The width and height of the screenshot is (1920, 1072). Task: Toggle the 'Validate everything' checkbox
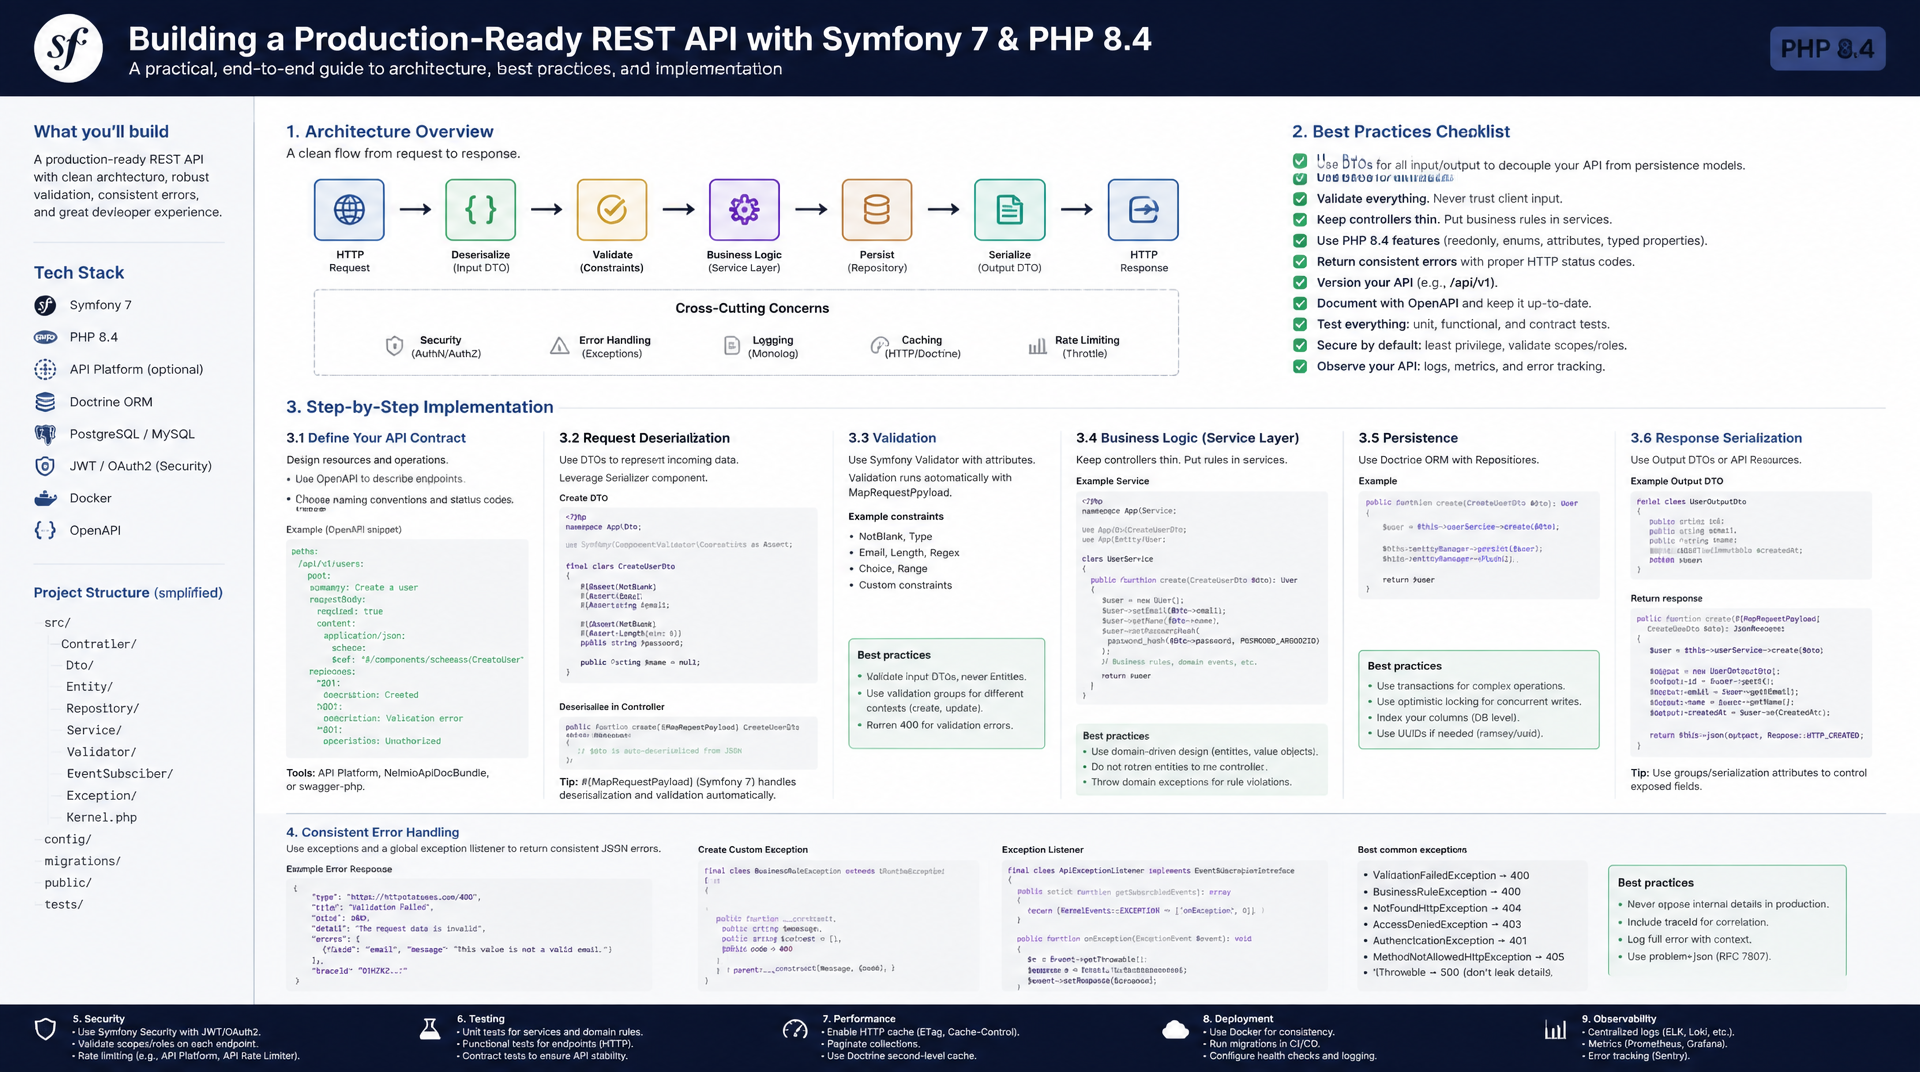tap(1300, 199)
